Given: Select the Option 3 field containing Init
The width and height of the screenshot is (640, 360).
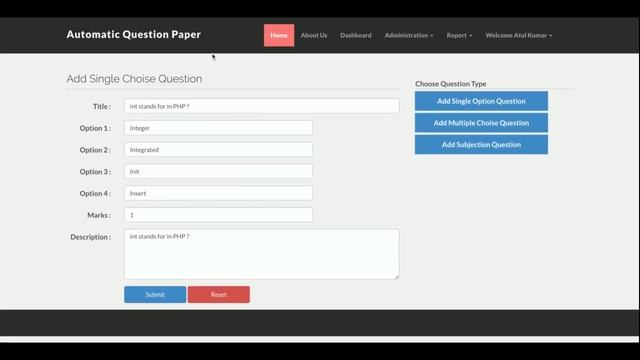Looking at the screenshot, I should point(218,171).
